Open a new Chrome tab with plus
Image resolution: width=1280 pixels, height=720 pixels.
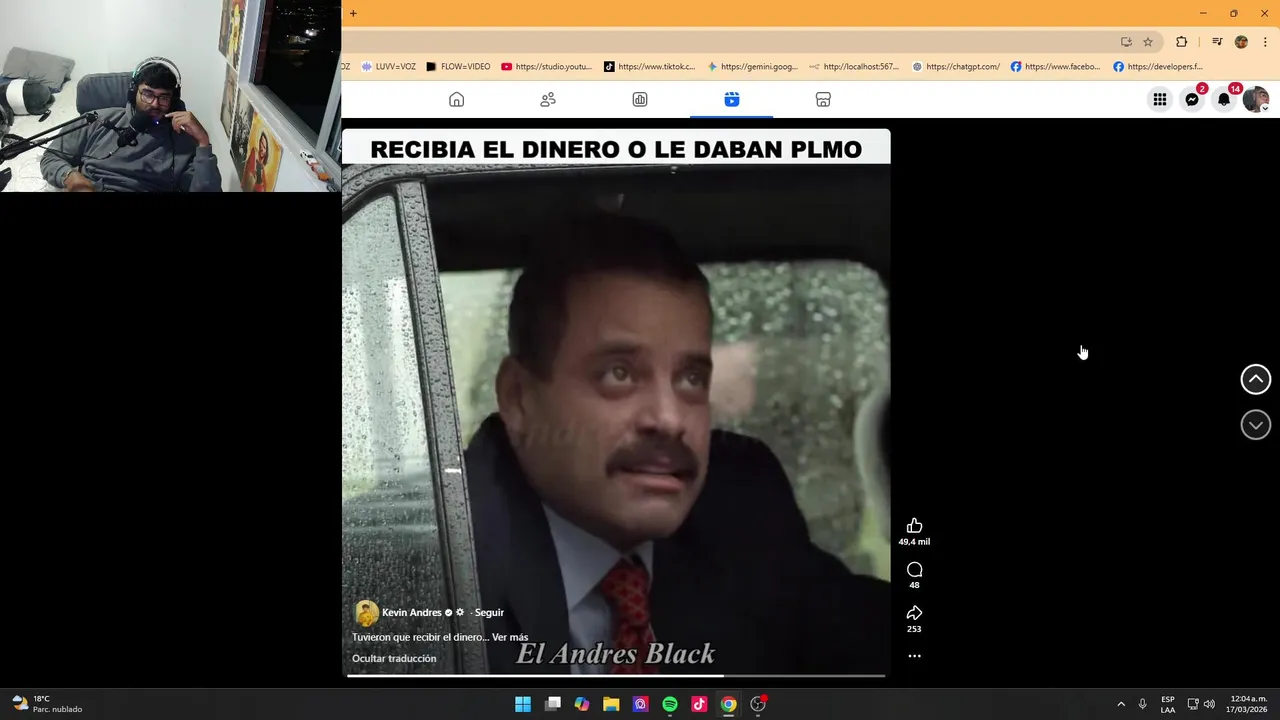[353, 13]
